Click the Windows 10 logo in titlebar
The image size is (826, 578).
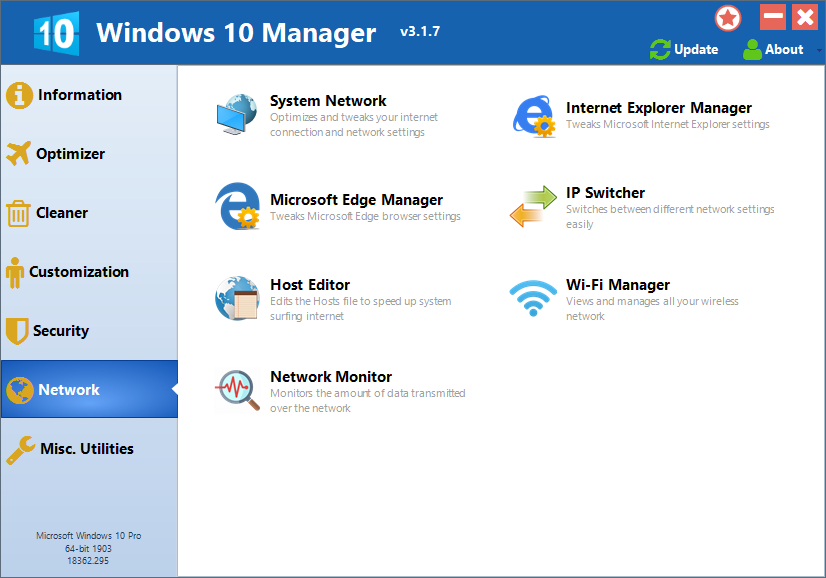click(x=56, y=32)
